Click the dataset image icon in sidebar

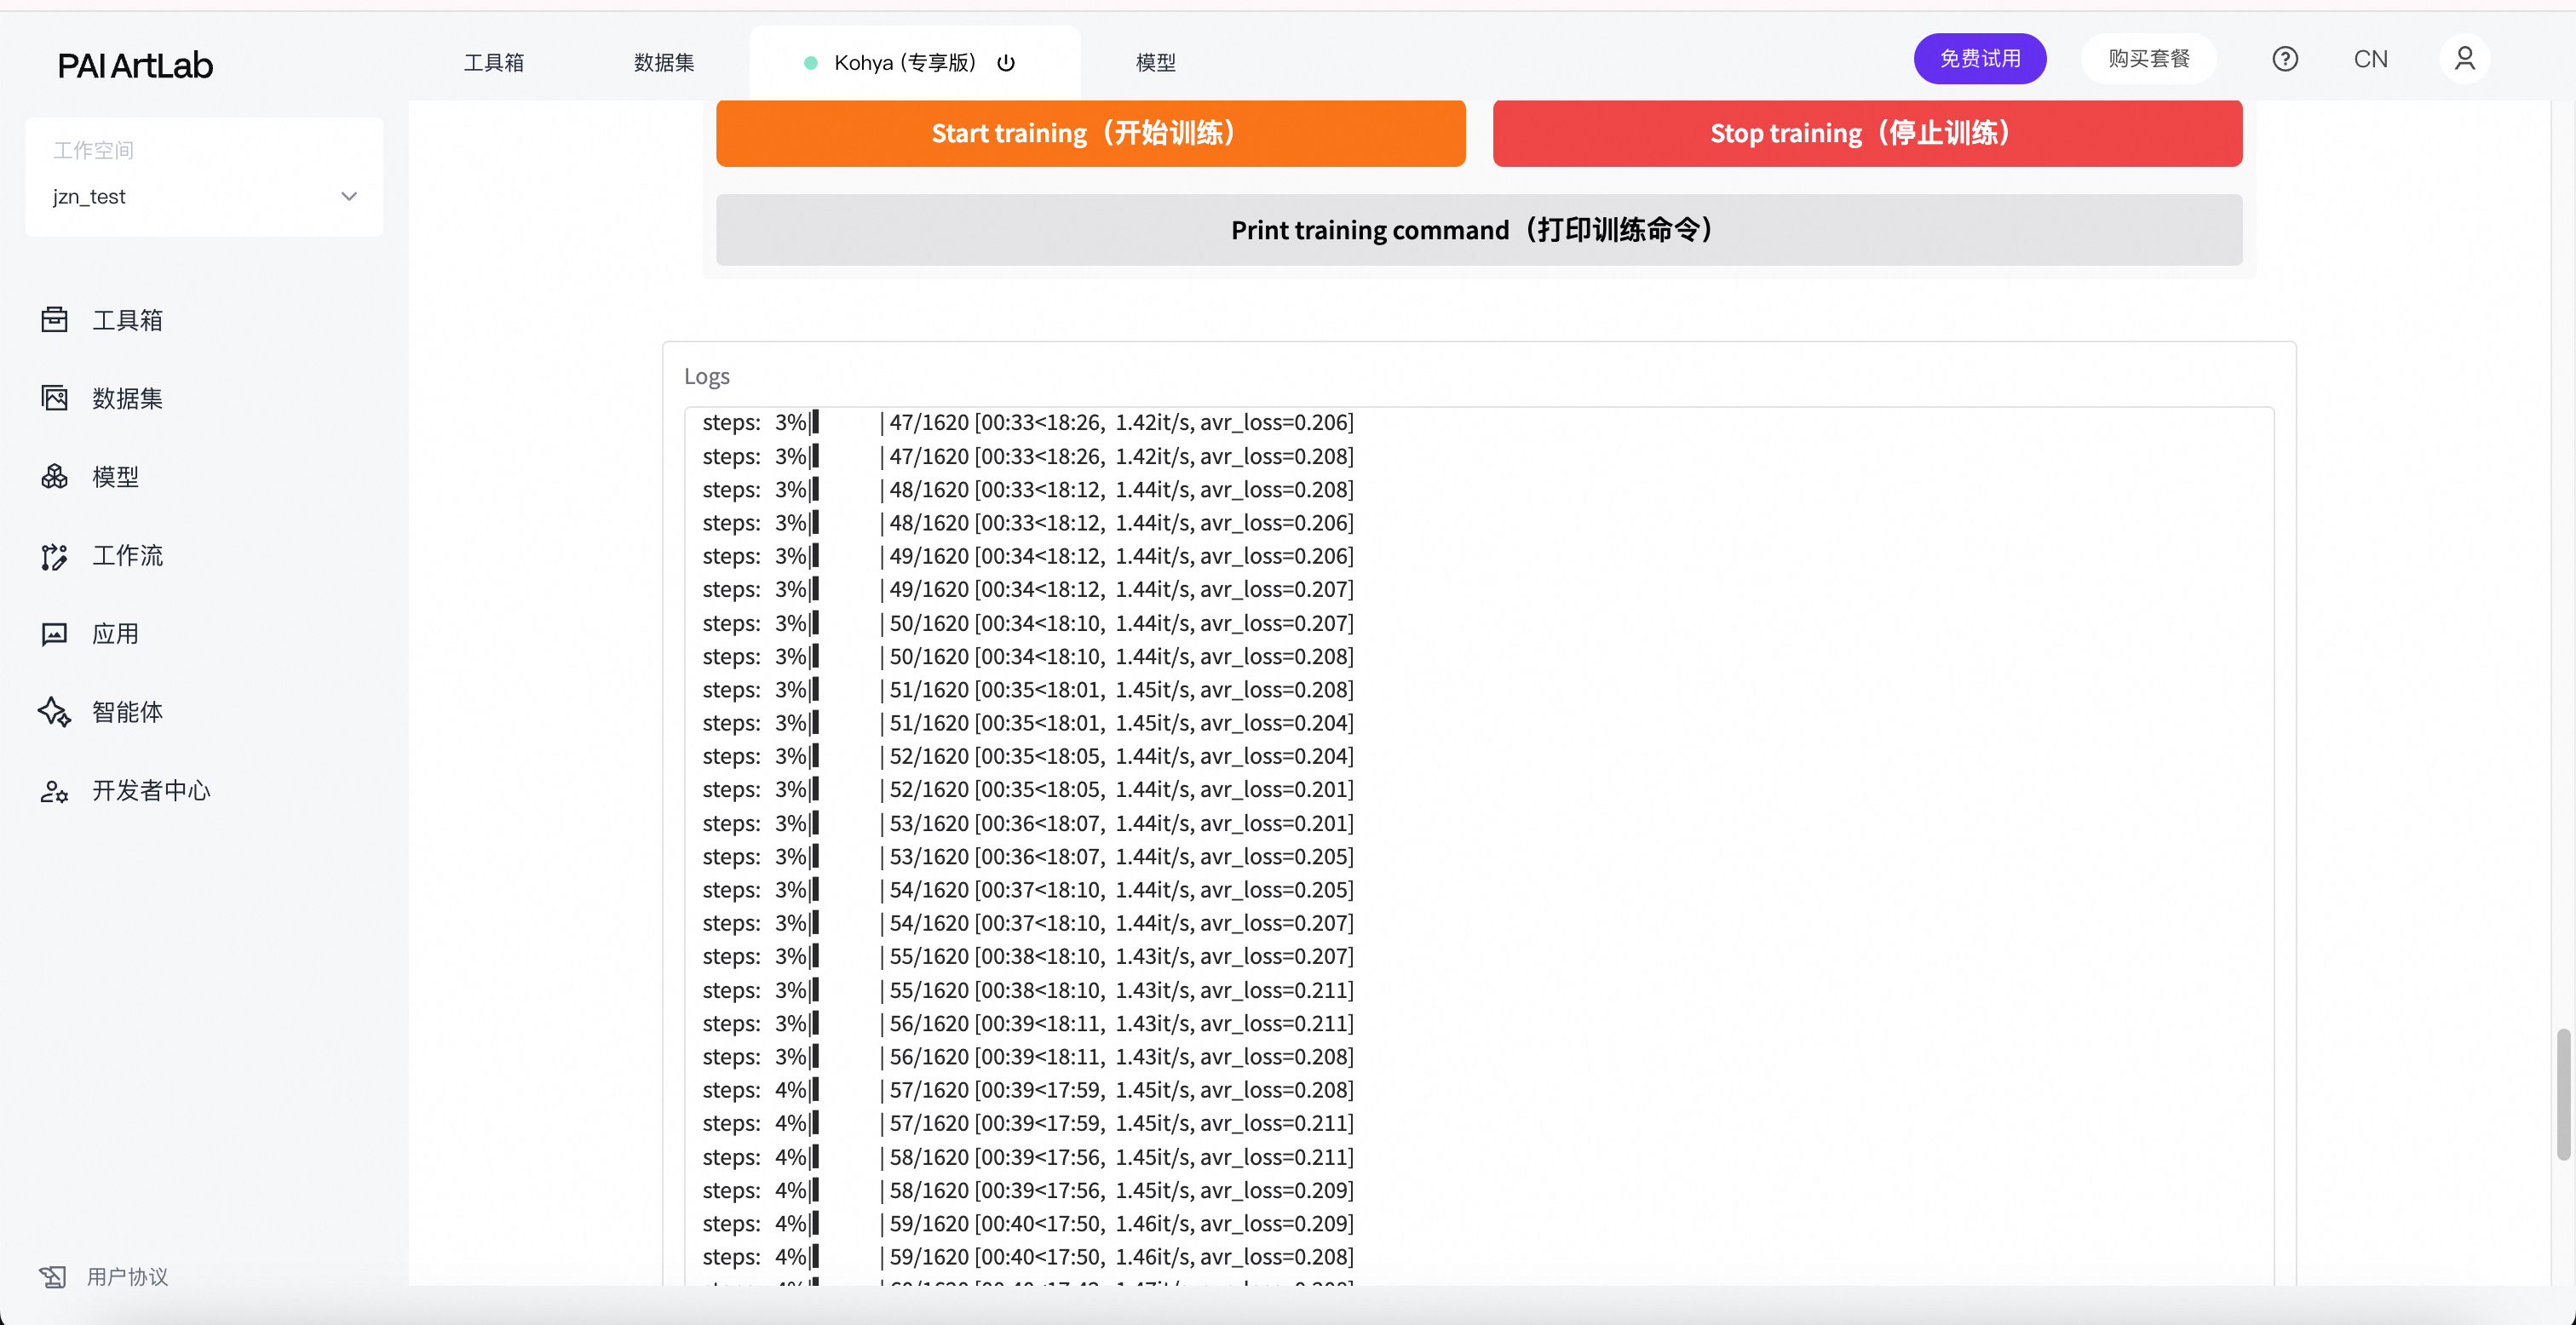[54, 398]
